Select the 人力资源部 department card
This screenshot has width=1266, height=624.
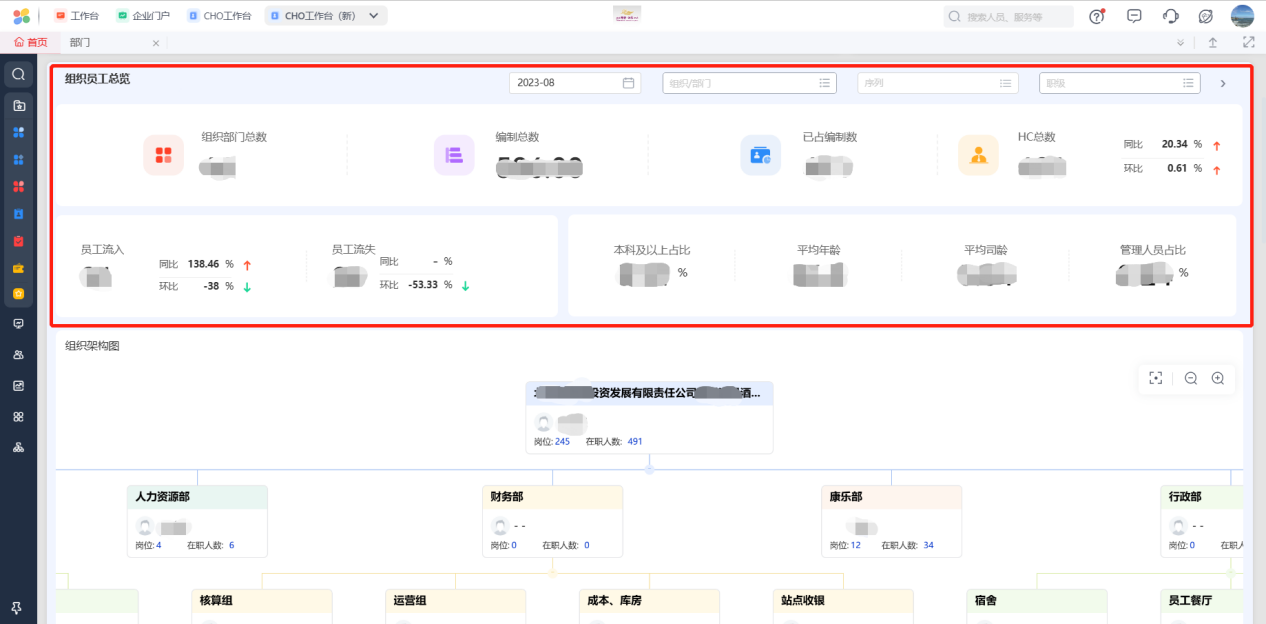(x=197, y=521)
